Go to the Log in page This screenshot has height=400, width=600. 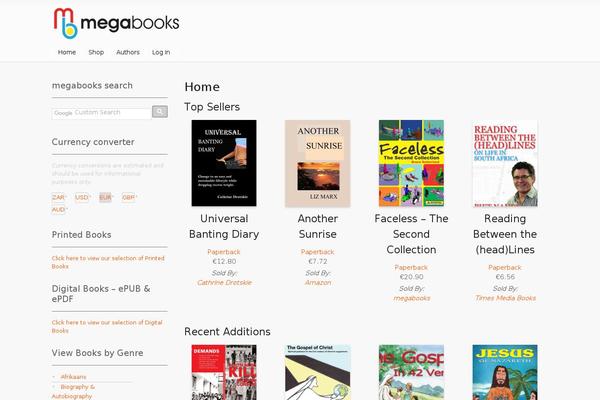click(161, 52)
